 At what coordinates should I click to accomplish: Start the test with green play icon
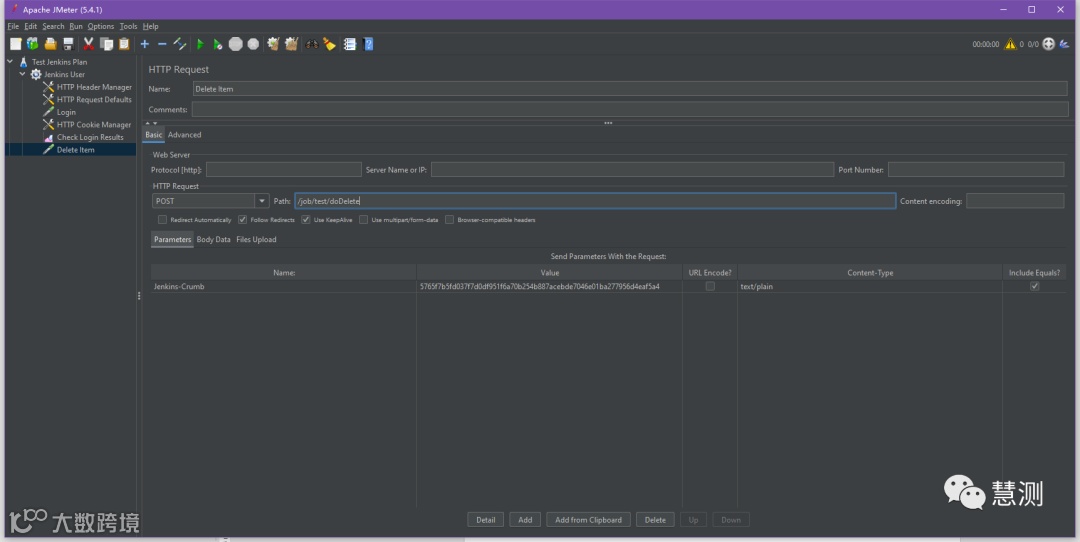pos(200,44)
